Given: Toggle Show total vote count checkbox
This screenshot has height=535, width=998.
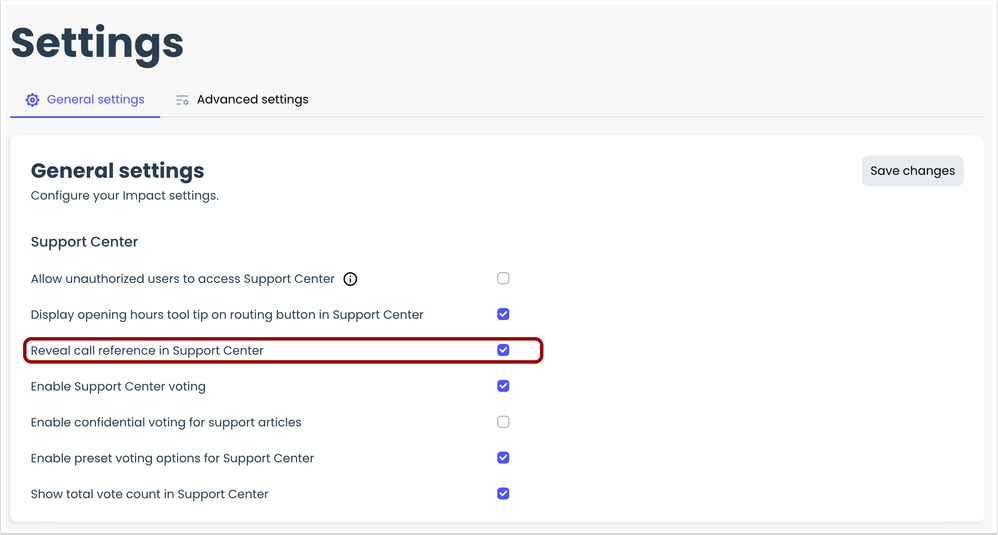Looking at the screenshot, I should 503,494.
